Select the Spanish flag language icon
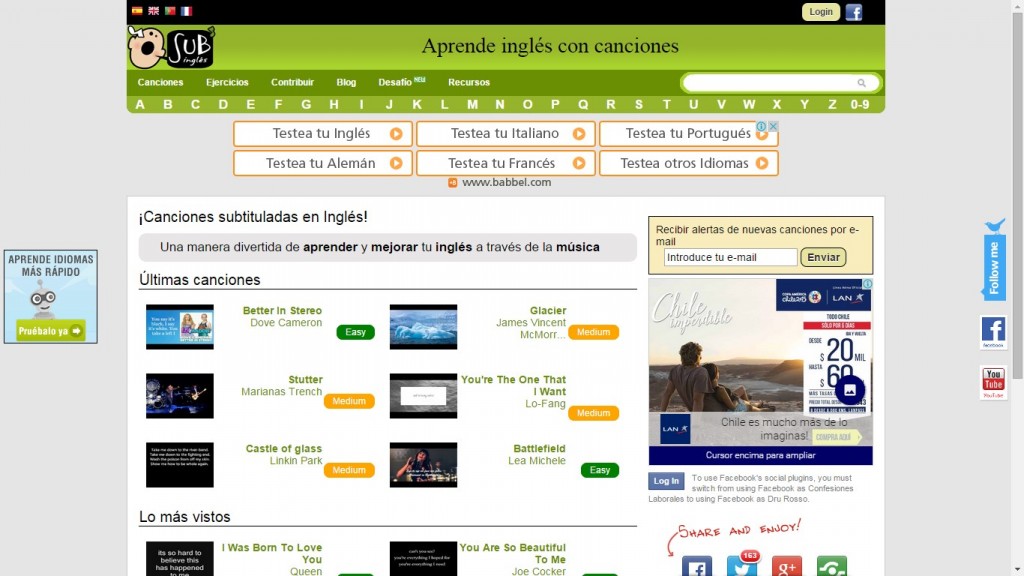This screenshot has height=576, width=1024. [137, 11]
